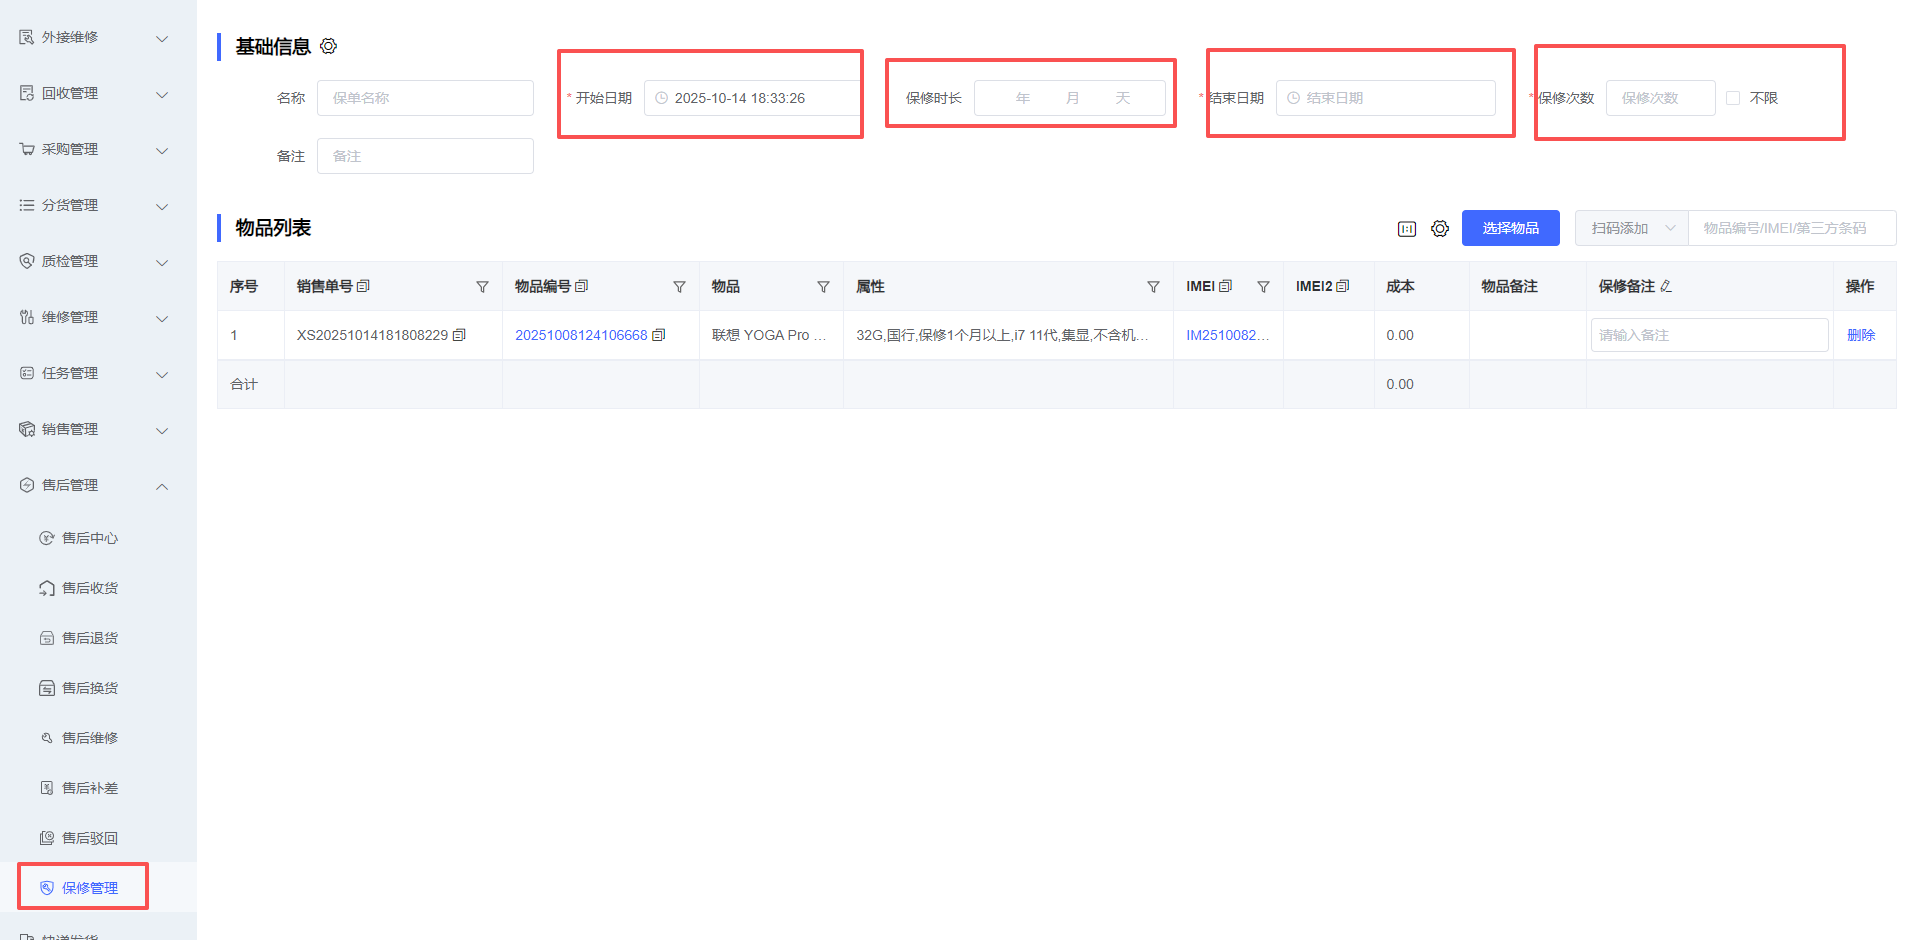
Task: Click the 结束日期 date field
Action: point(1385,98)
